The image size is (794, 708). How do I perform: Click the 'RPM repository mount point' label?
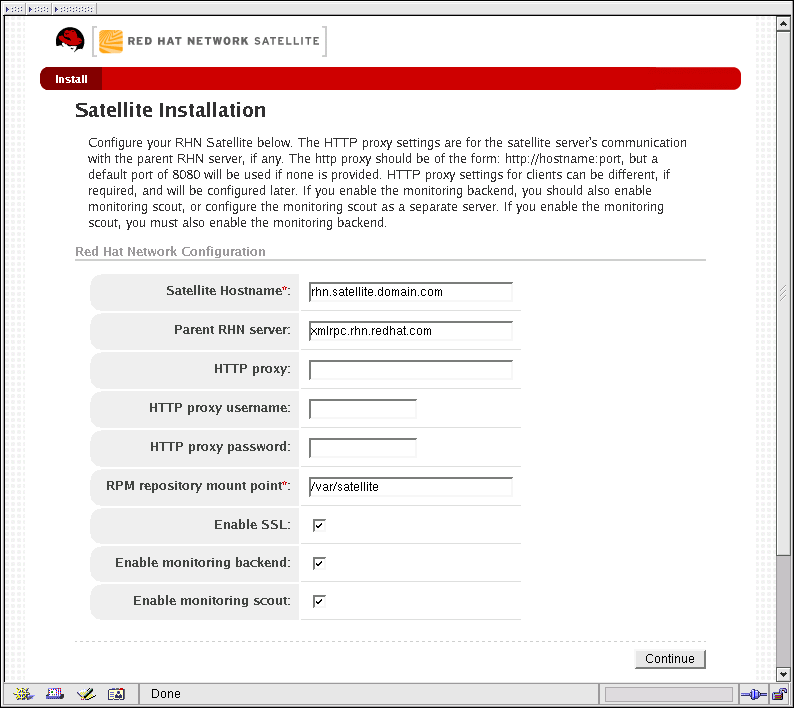point(194,486)
